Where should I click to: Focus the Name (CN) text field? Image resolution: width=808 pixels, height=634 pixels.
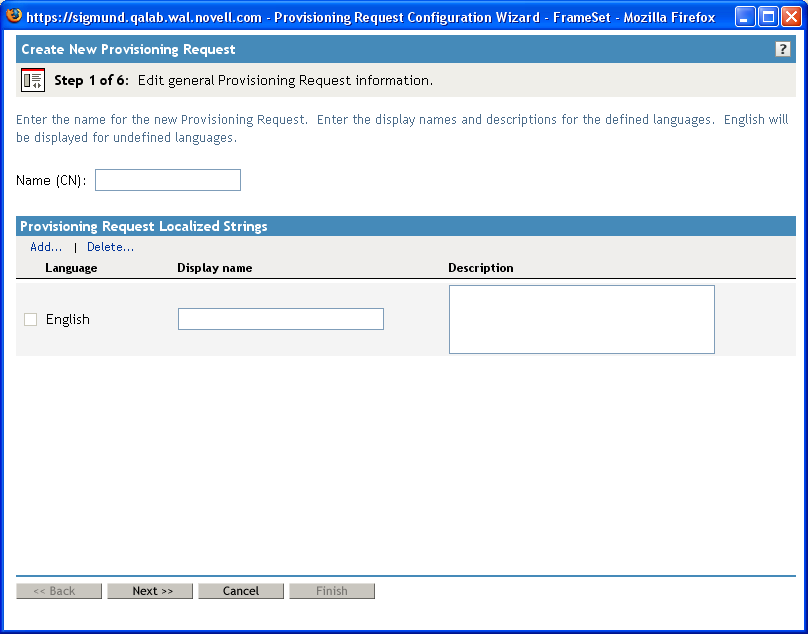[x=167, y=180]
